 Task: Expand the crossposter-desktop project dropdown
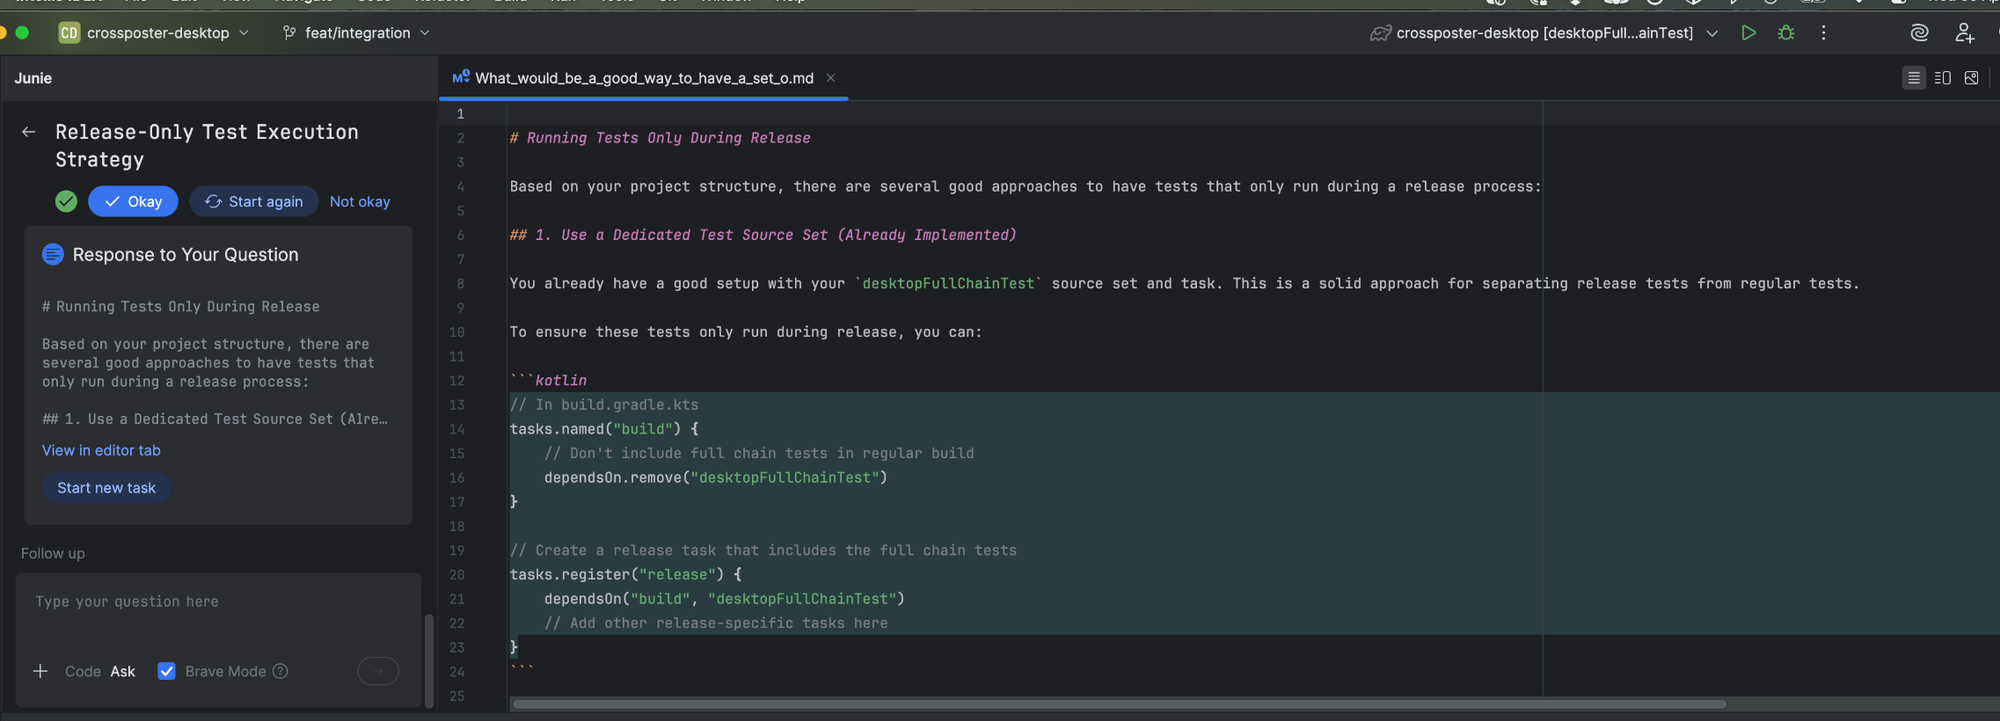(x=244, y=33)
